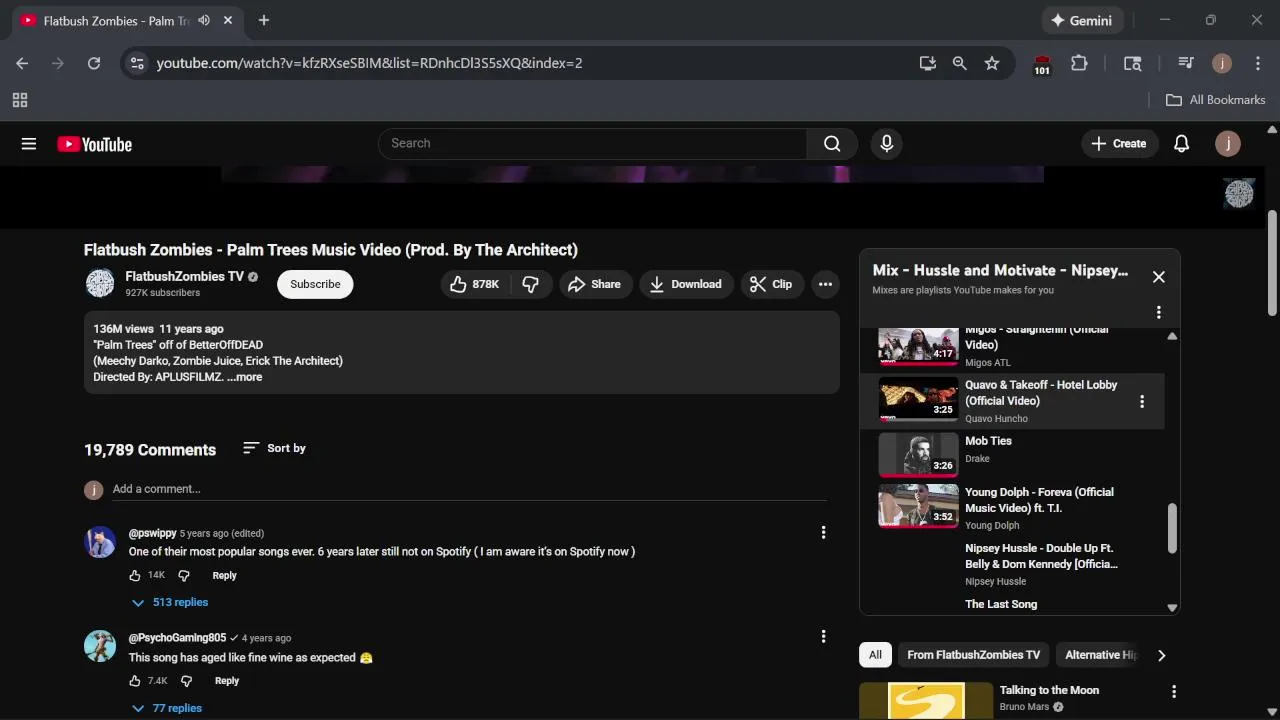Play Mob Ties by Drake
This screenshot has width=1280, height=720.
[x=1012, y=457]
